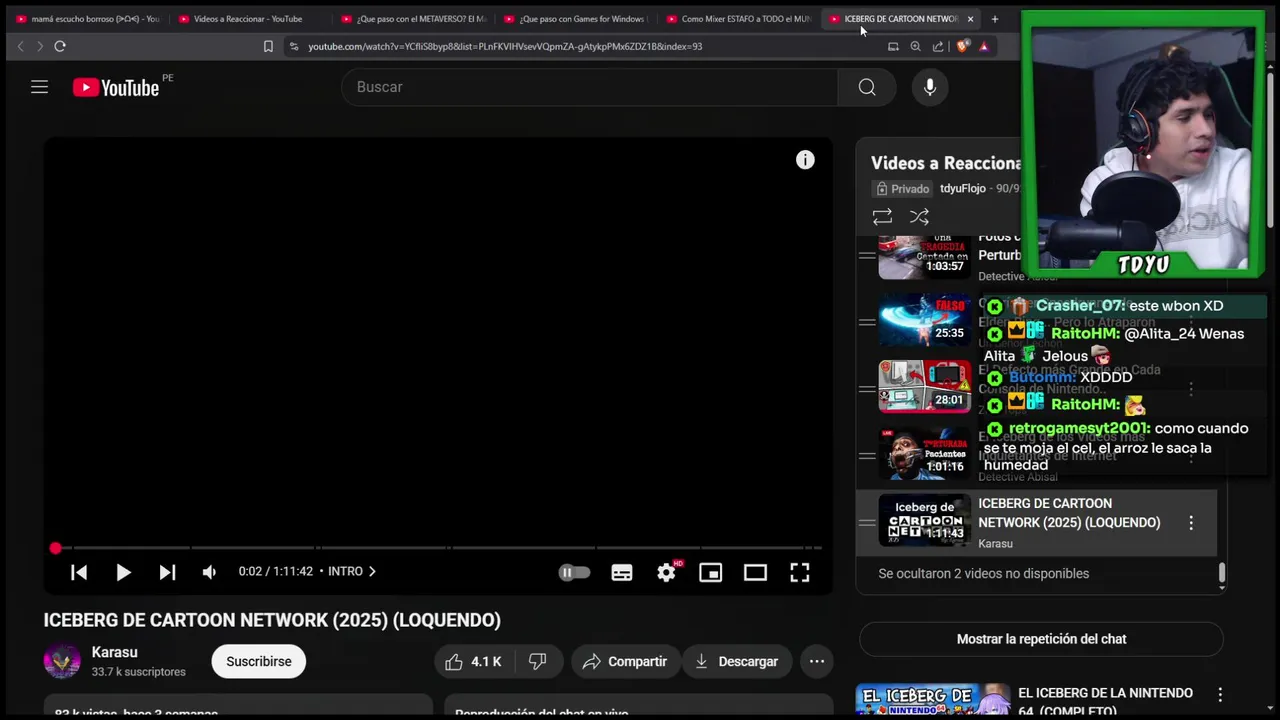This screenshot has width=1280, height=720.
Task: Open a new browser tab
Action: pos(994,19)
